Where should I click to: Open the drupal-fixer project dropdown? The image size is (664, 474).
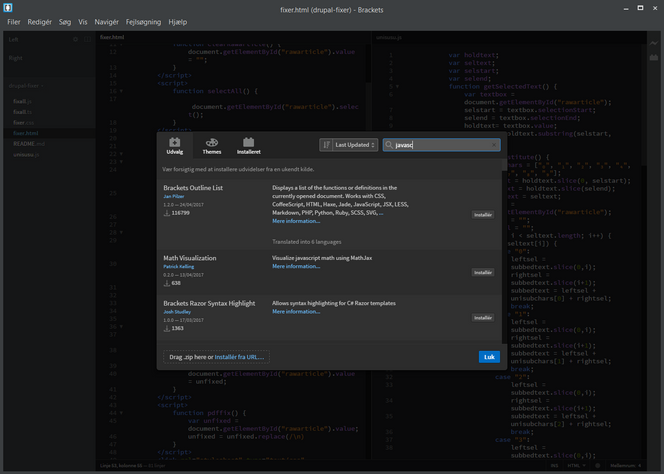[26, 86]
